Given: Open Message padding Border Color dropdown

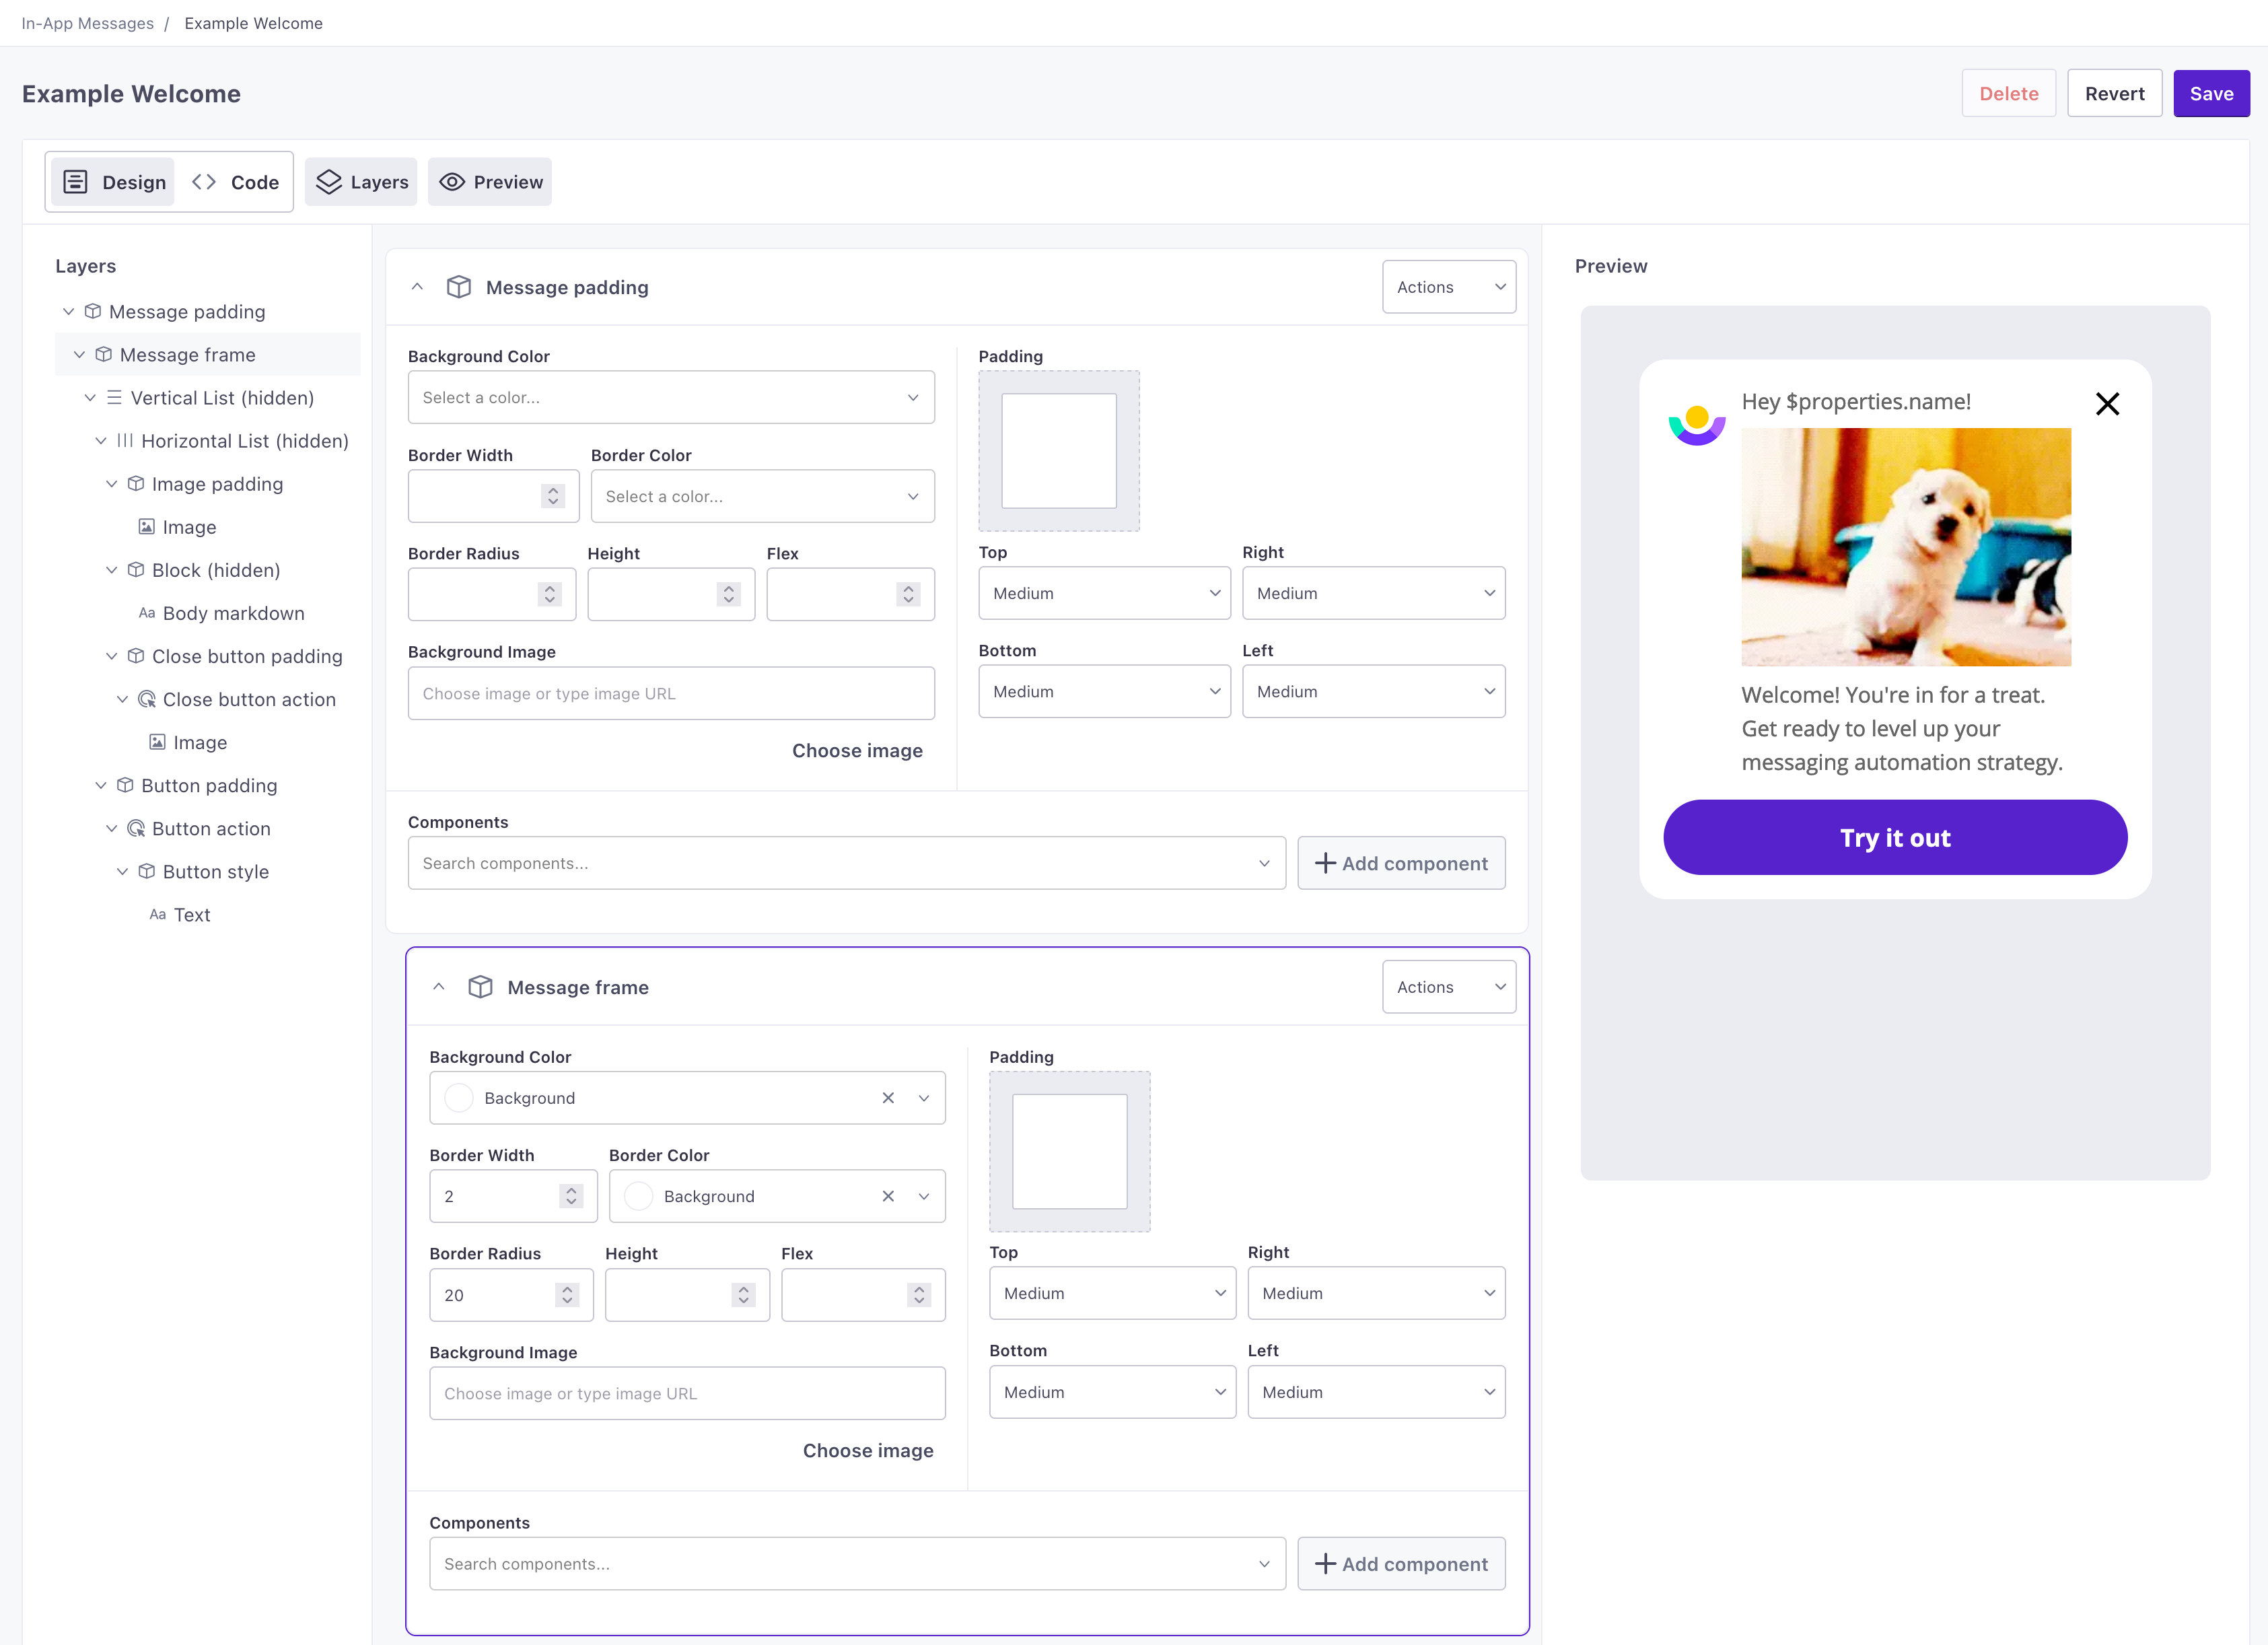Looking at the screenshot, I should 762,496.
